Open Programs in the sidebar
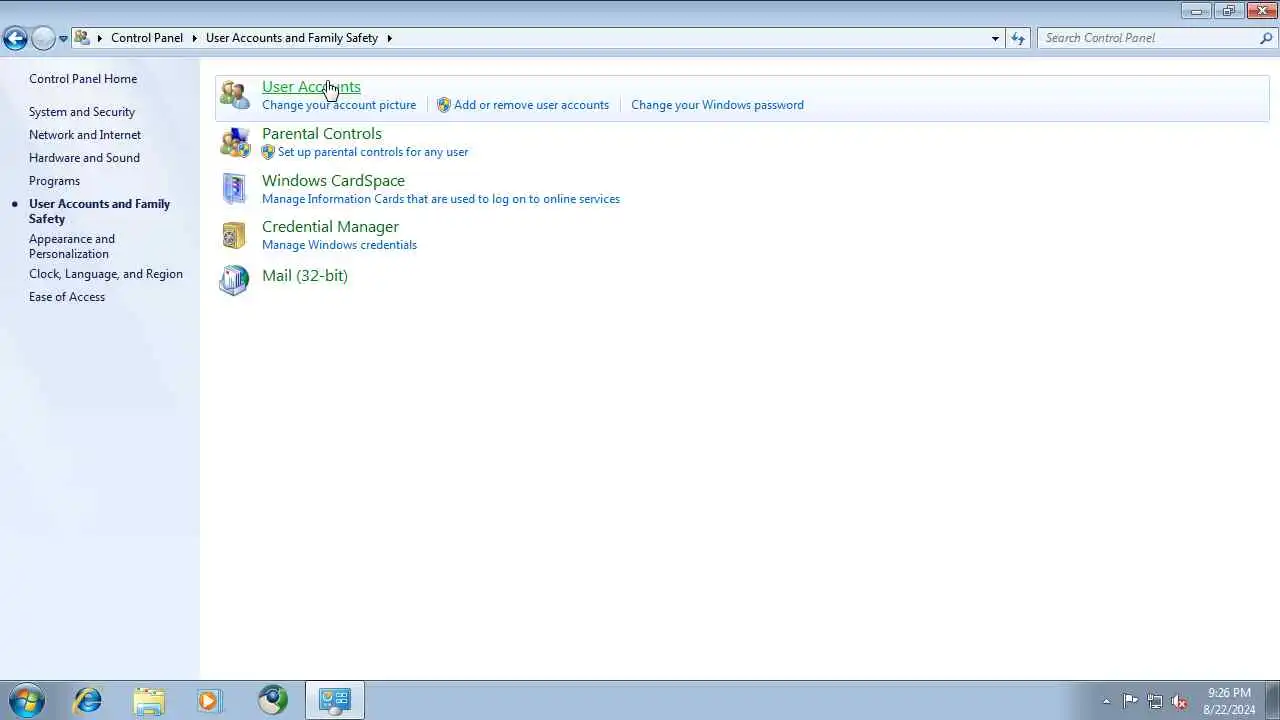The height and width of the screenshot is (720, 1280). coord(54,181)
